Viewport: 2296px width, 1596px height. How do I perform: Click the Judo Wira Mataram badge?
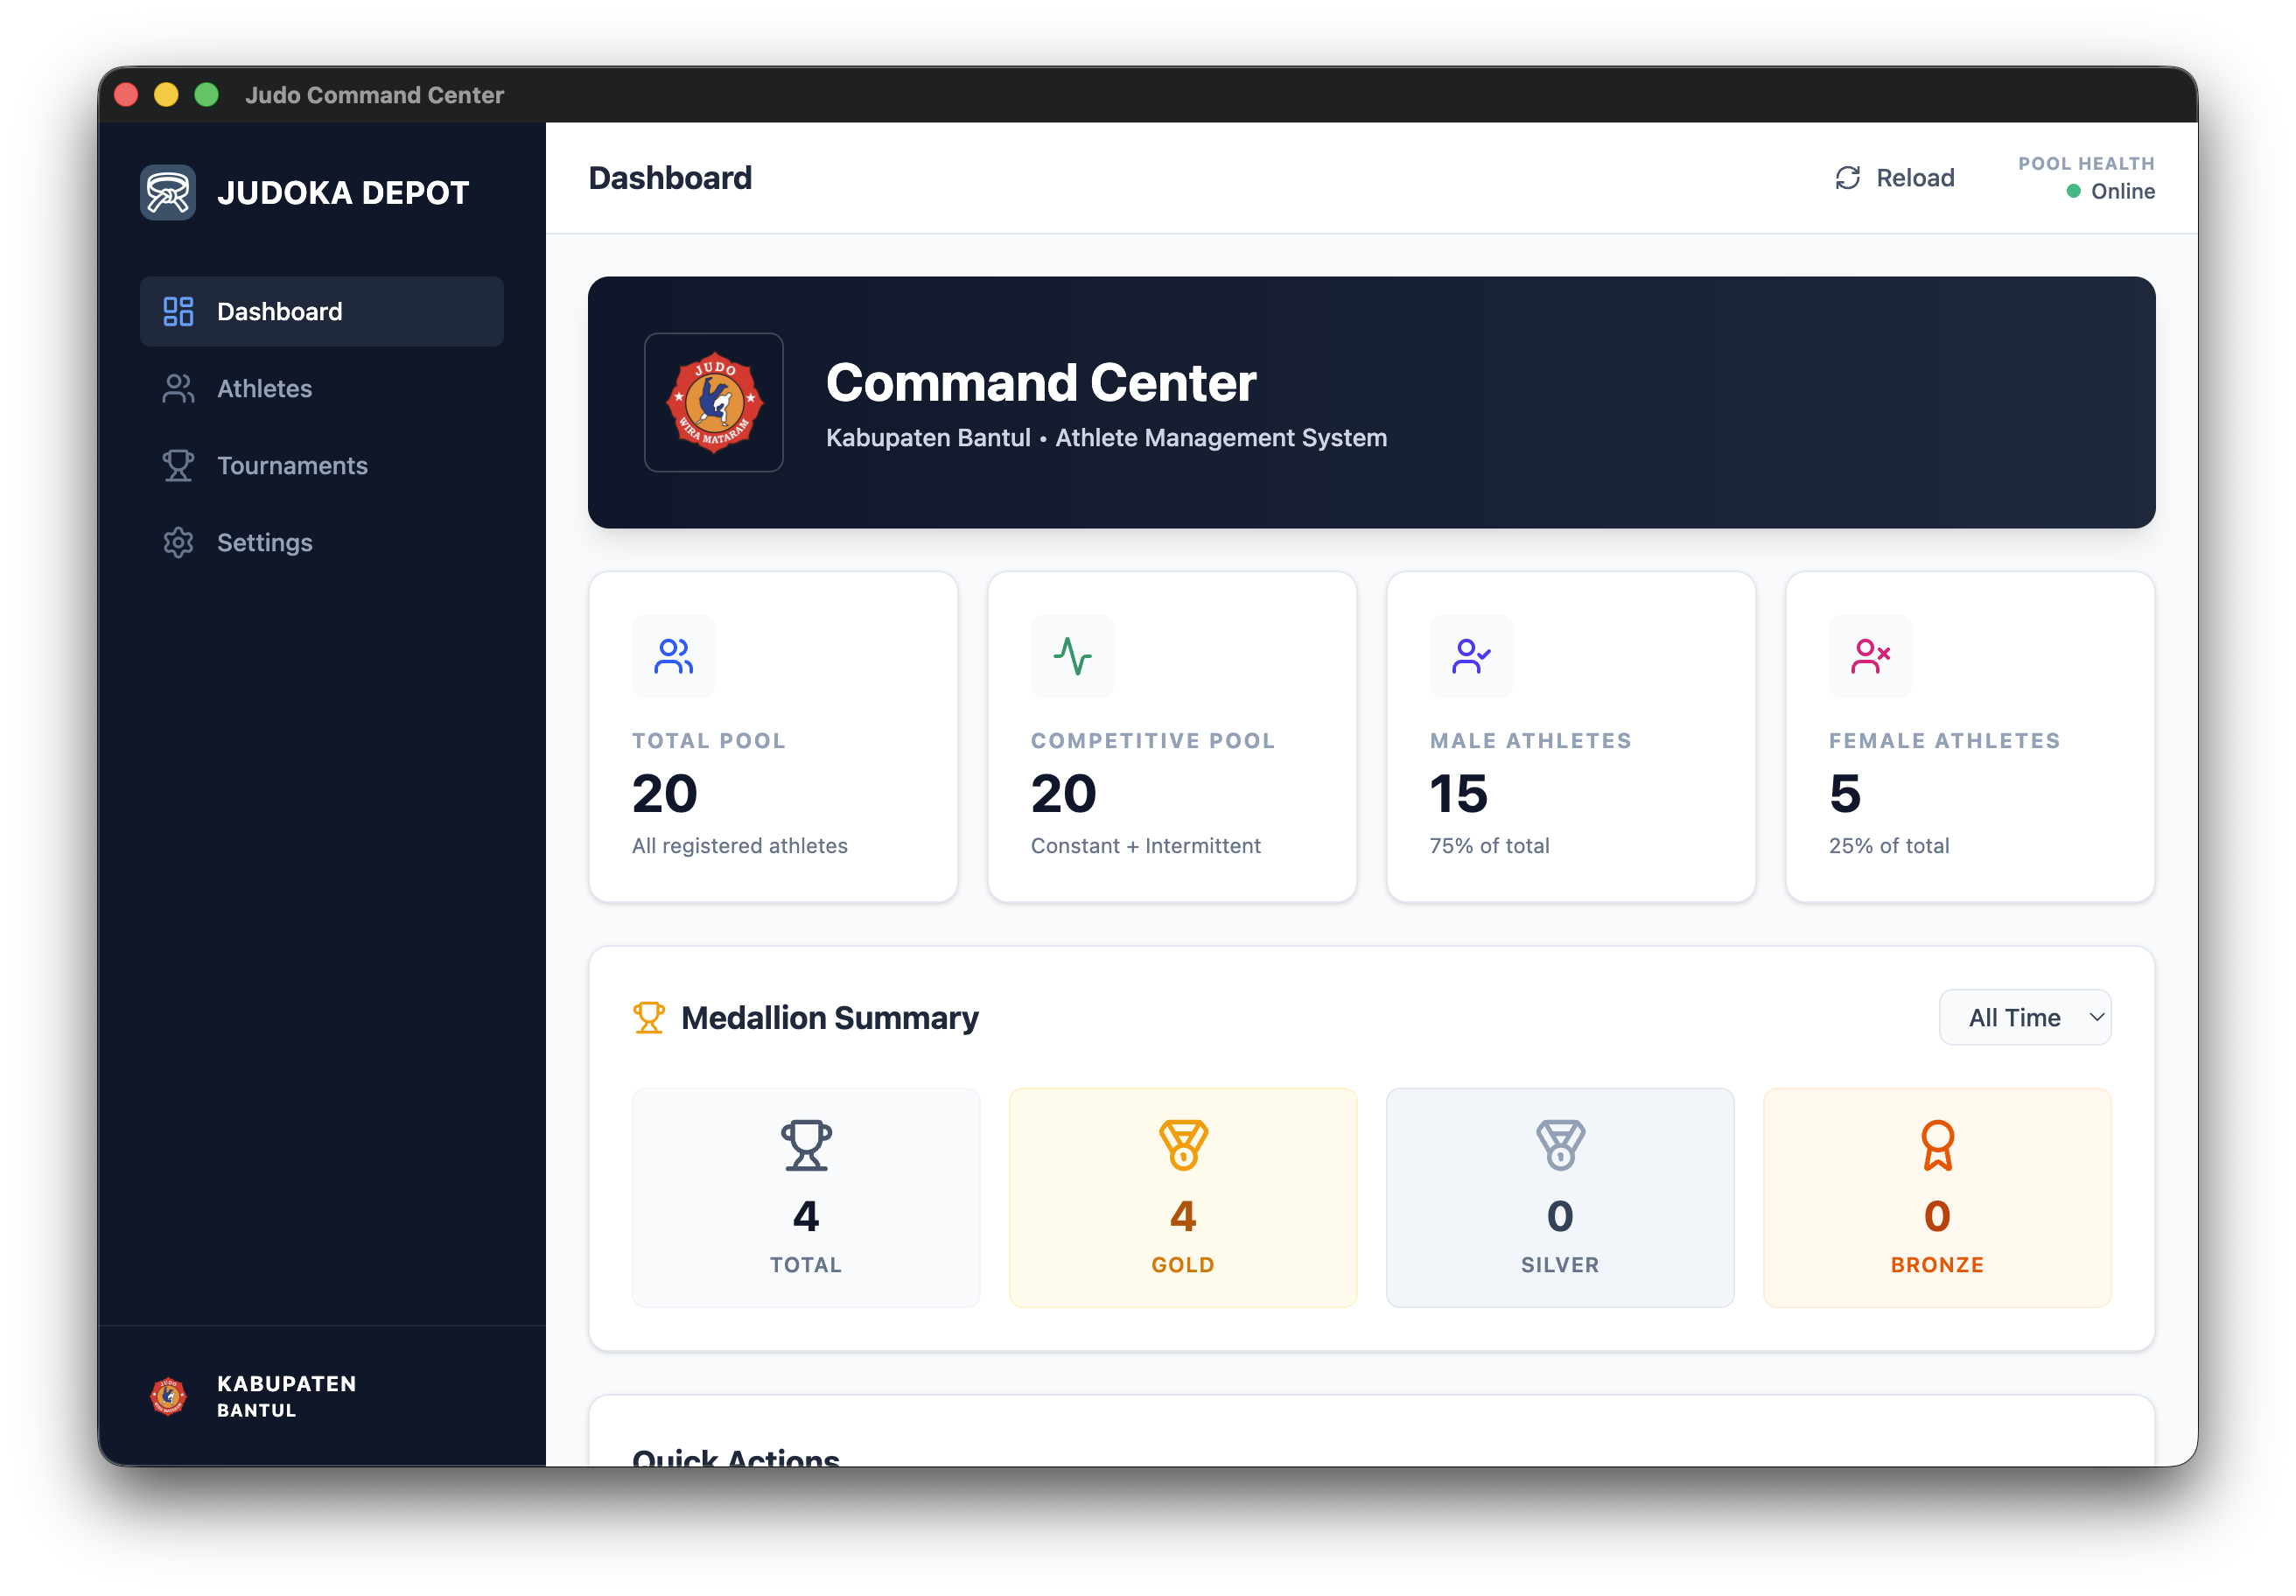click(x=714, y=402)
